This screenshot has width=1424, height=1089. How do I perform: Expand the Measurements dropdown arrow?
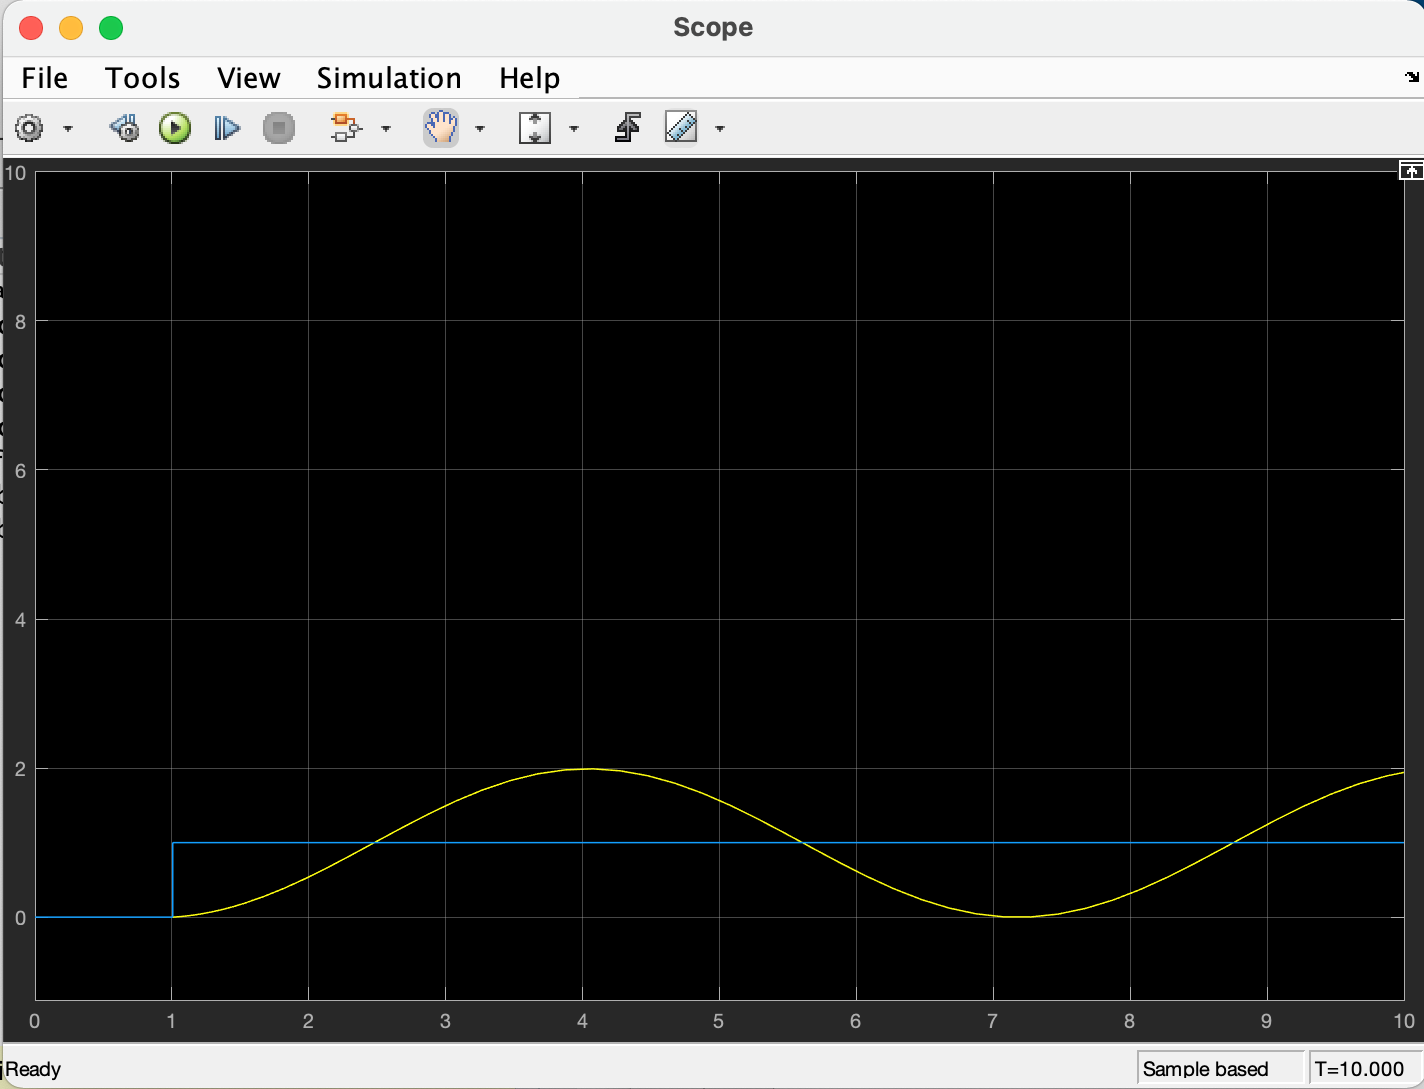pyautogui.click(x=720, y=128)
